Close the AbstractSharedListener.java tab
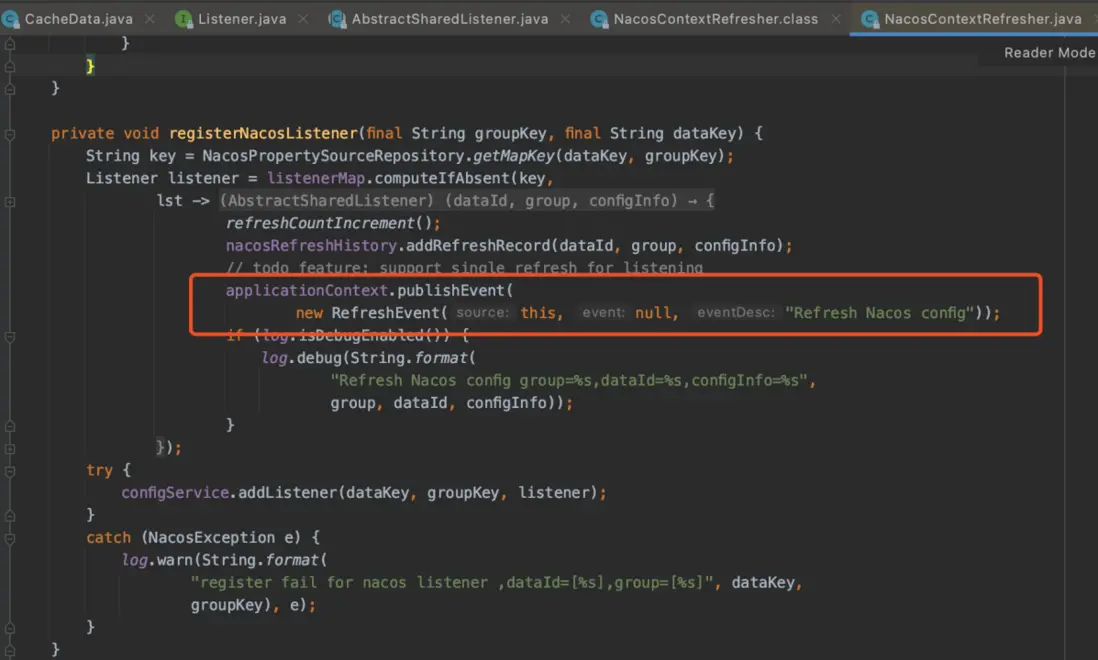1098x660 pixels. 566,19
